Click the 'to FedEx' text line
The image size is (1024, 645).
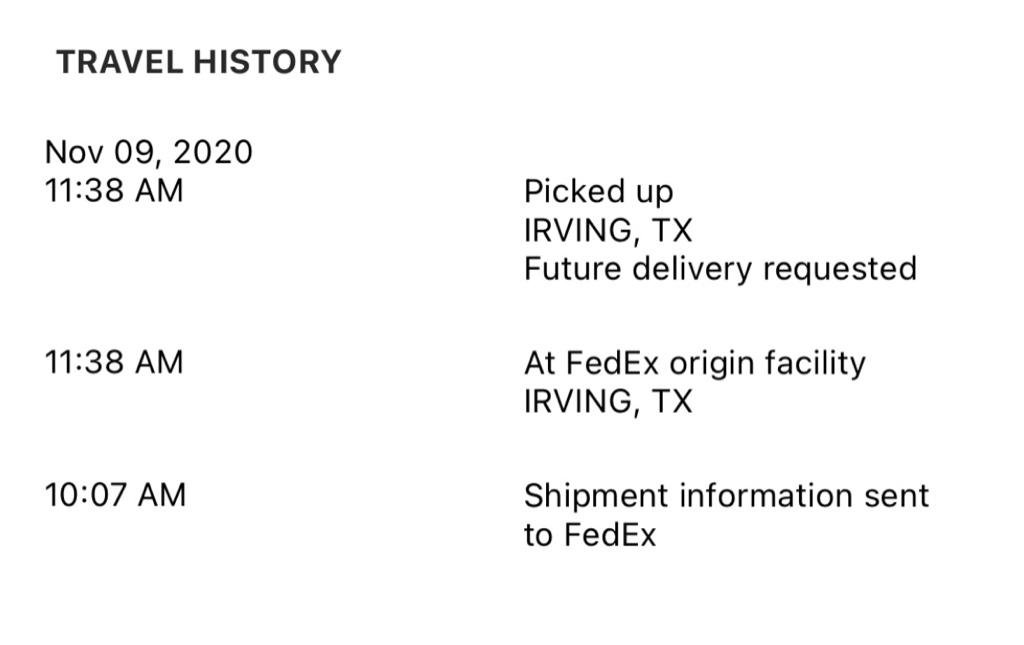[590, 535]
